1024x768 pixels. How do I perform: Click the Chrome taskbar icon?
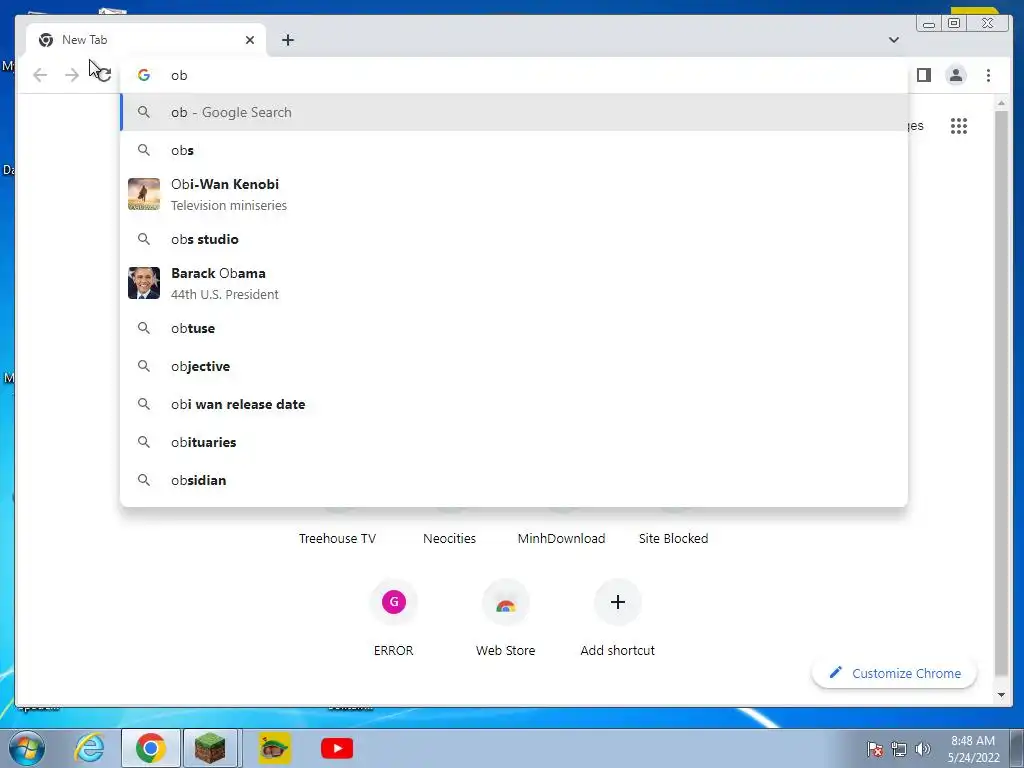(x=151, y=748)
